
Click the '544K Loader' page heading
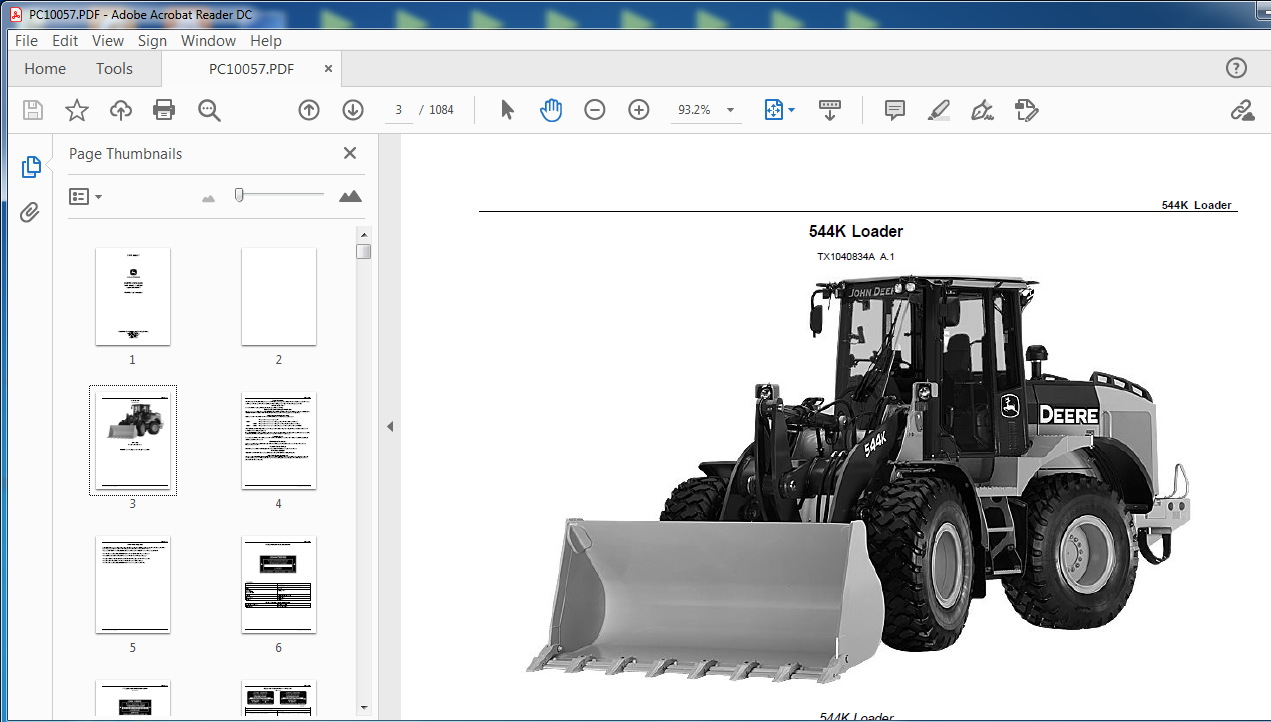click(856, 231)
